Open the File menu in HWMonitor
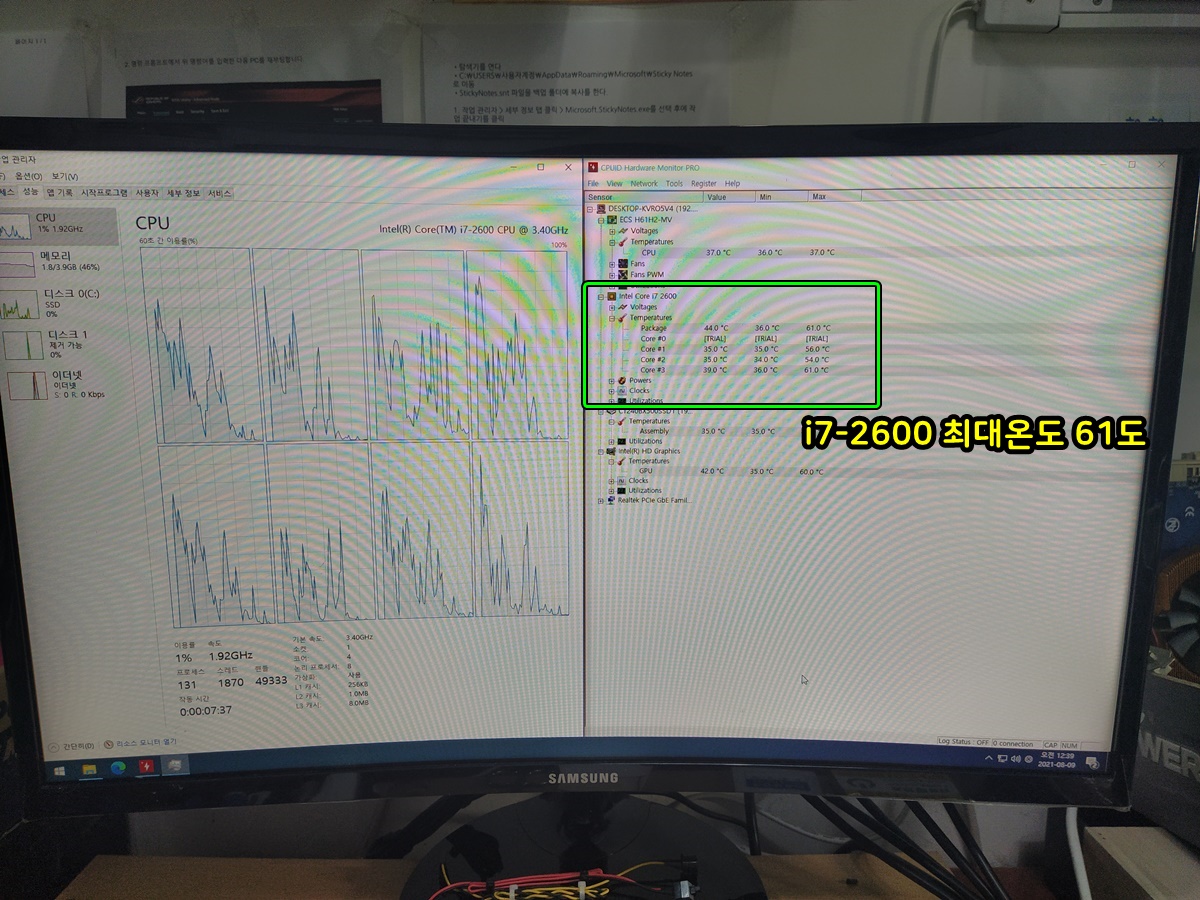This screenshot has width=1200, height=900. click(593, 184)
